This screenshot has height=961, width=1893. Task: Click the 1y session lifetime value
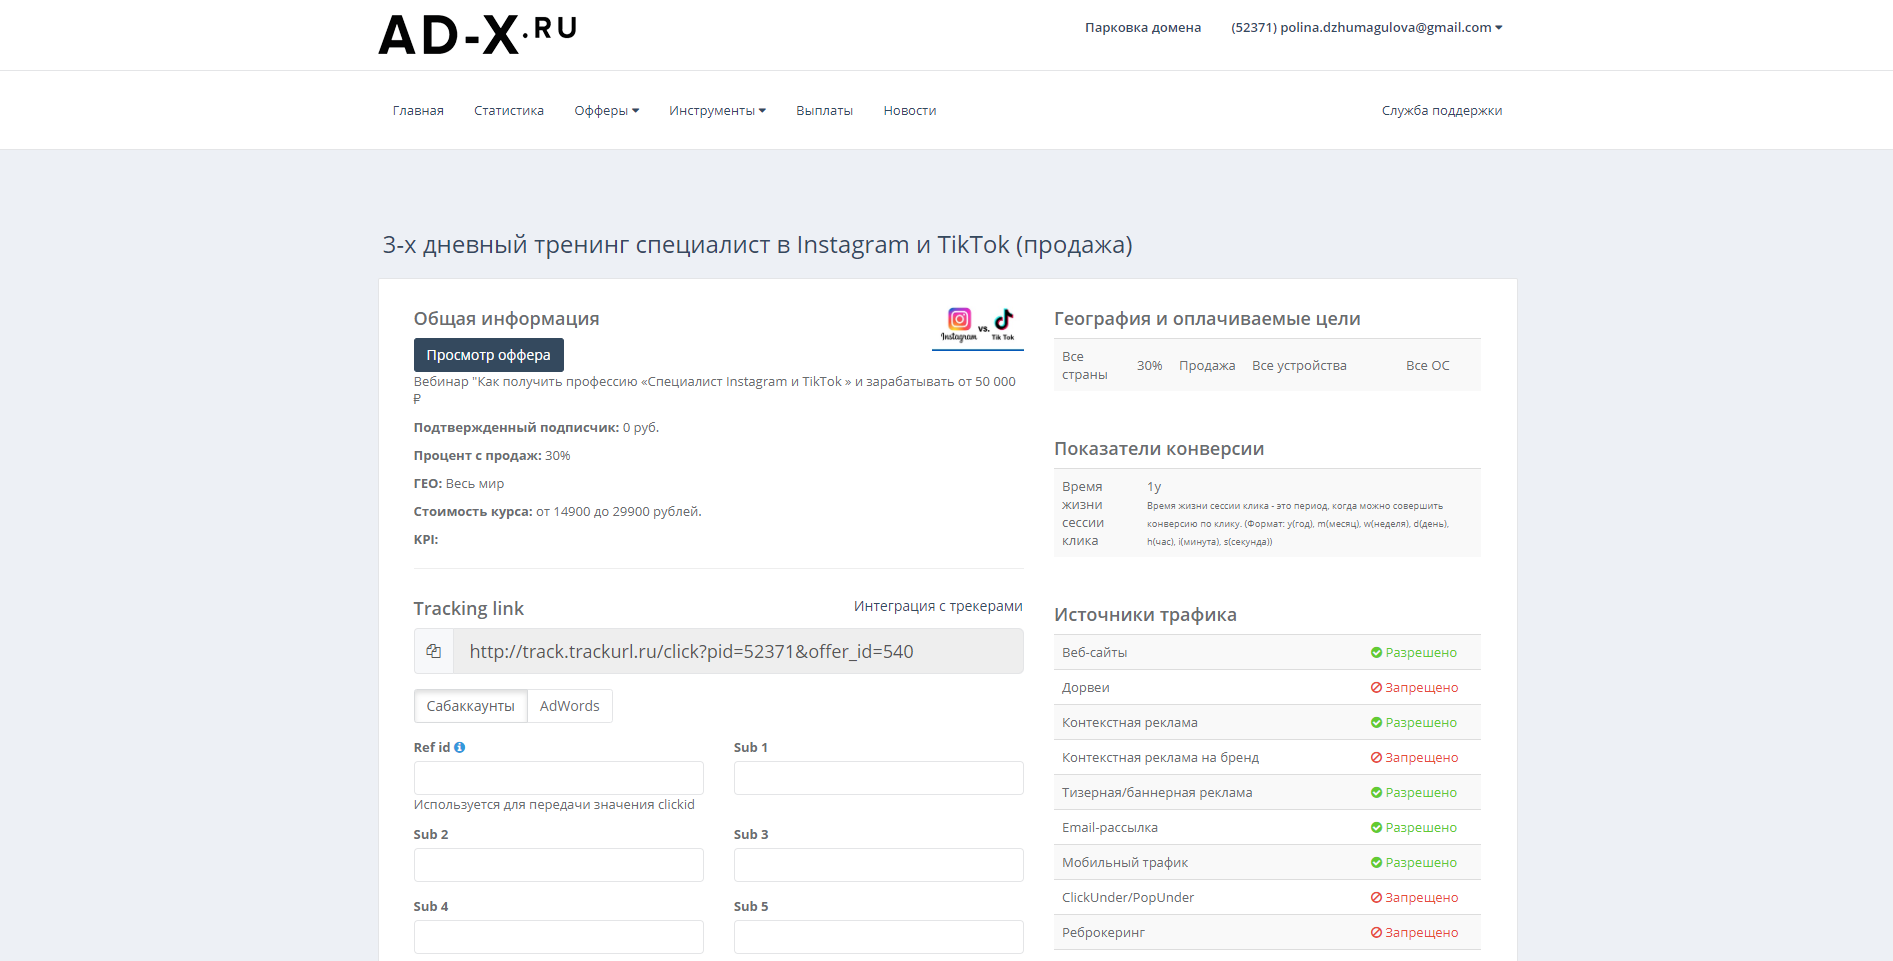tap(1154, 486)
